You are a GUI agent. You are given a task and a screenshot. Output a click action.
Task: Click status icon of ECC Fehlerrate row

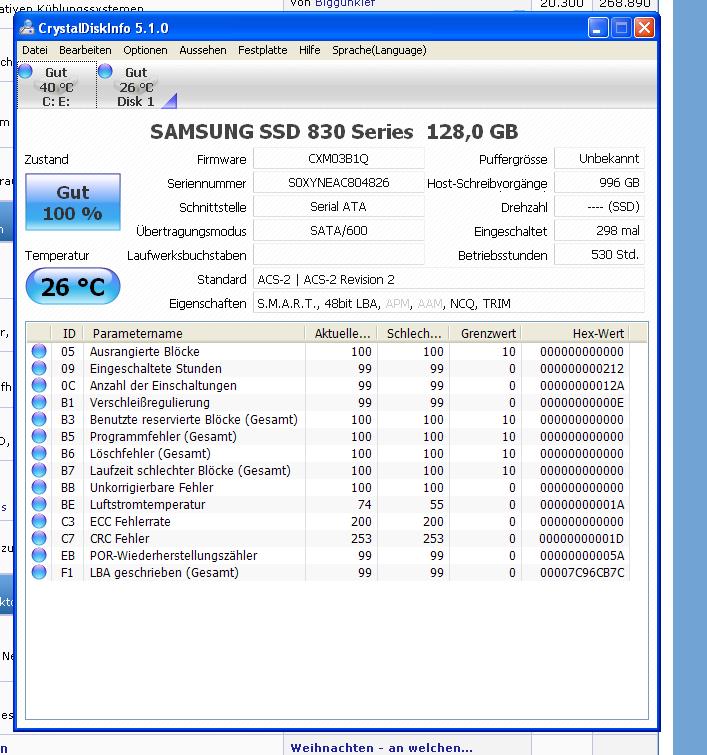click(x=39, y=521)
